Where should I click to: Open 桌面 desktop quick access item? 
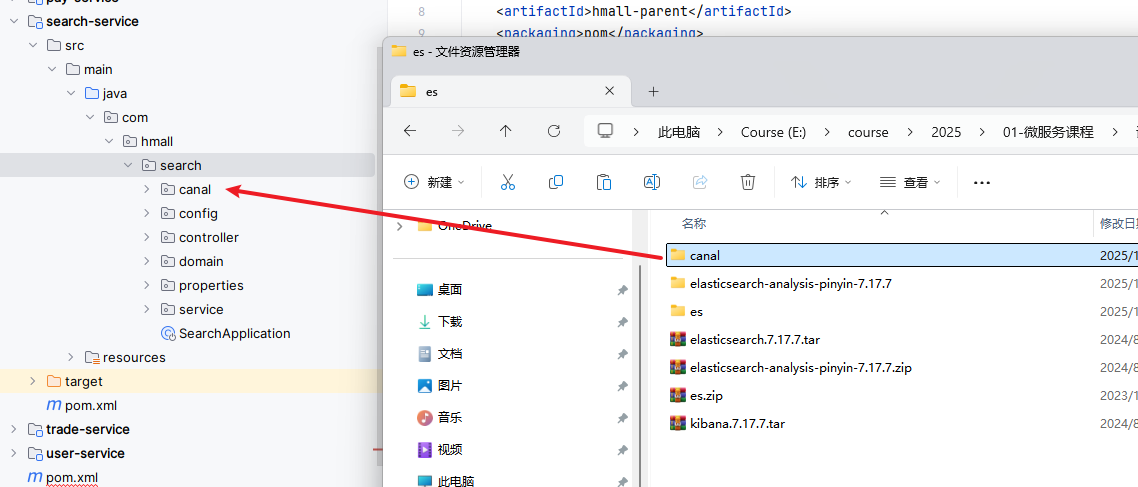(450, 290)
